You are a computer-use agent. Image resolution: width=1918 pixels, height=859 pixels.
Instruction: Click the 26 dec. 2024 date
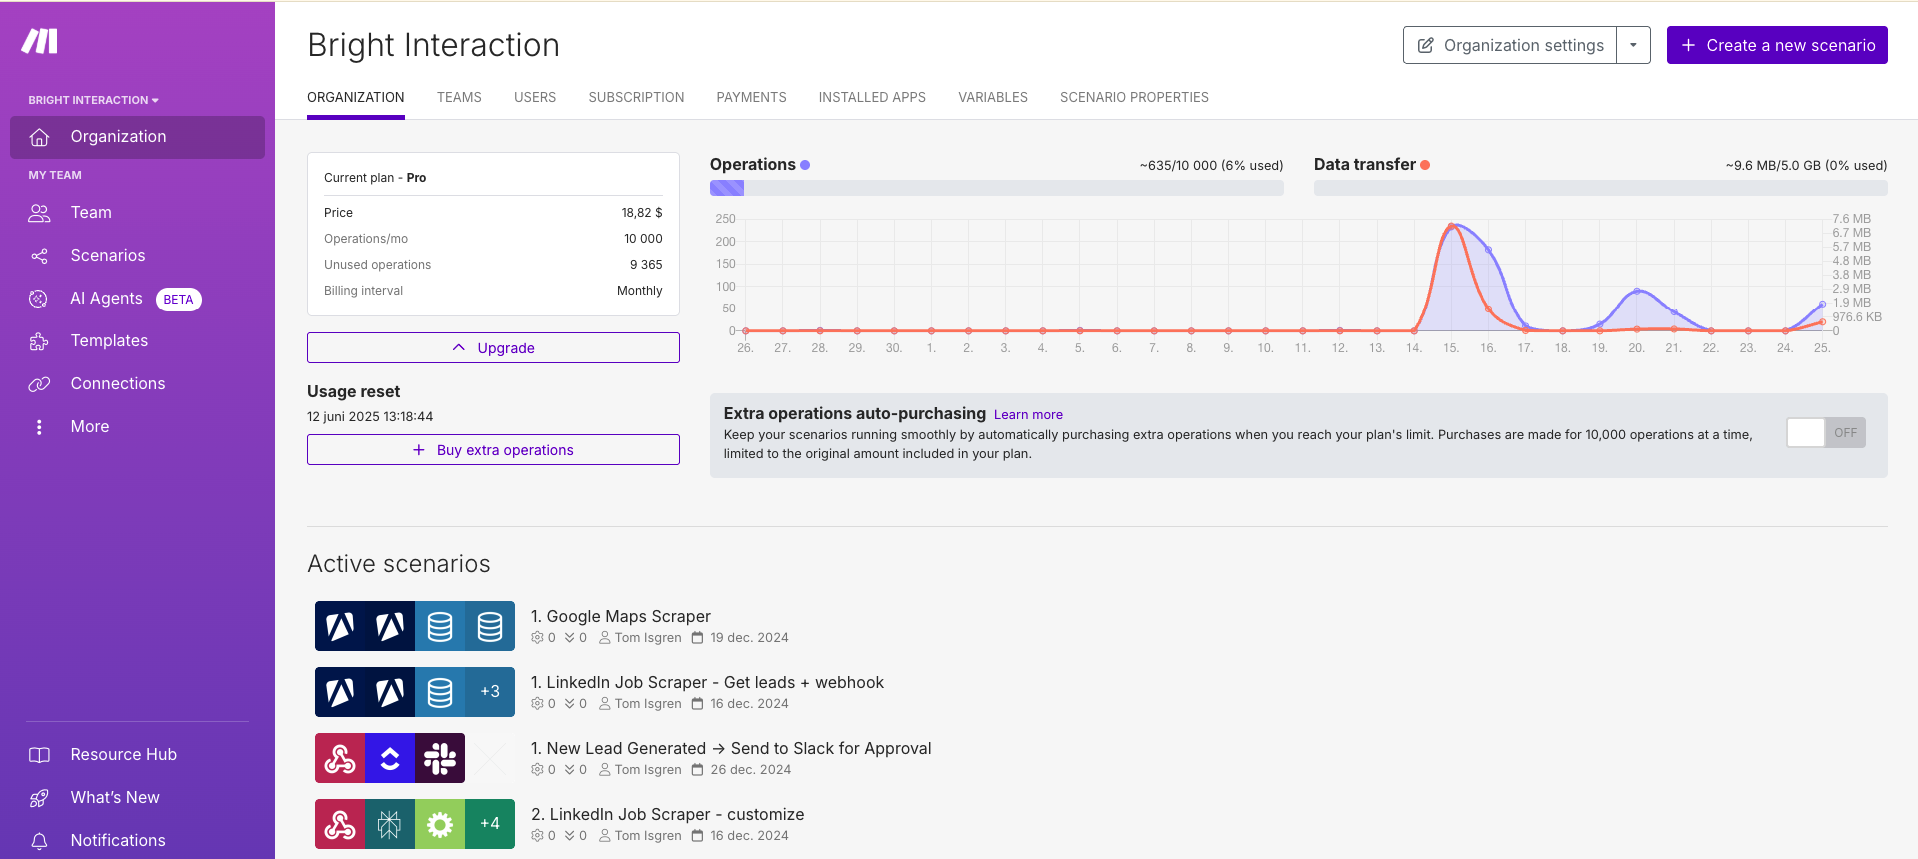click(x=751, y=770)
